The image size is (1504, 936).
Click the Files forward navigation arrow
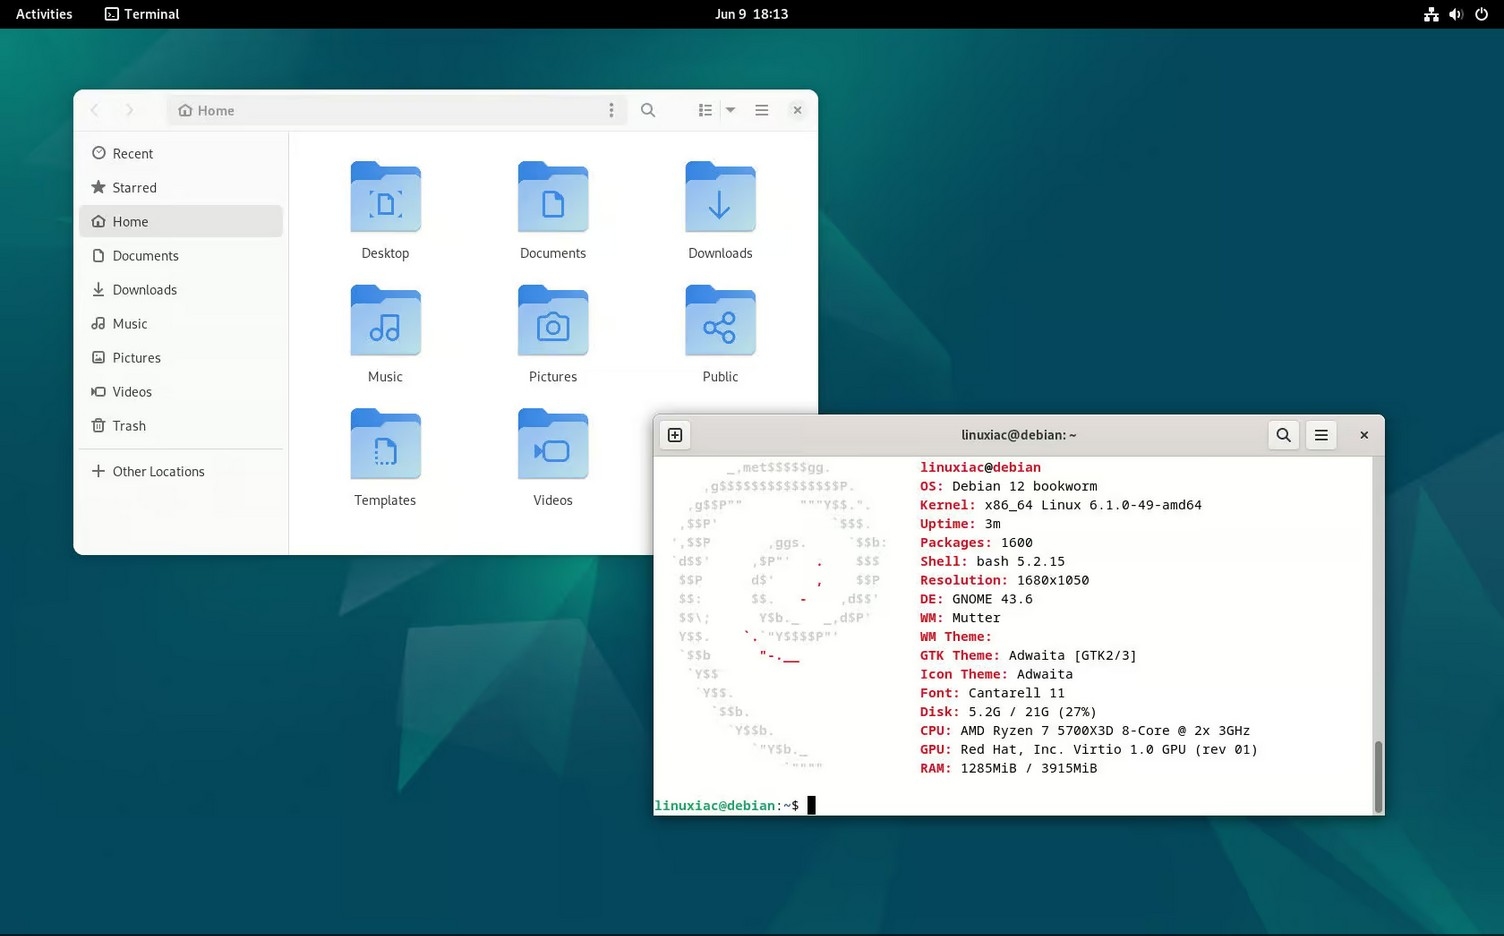coord(129,110)
